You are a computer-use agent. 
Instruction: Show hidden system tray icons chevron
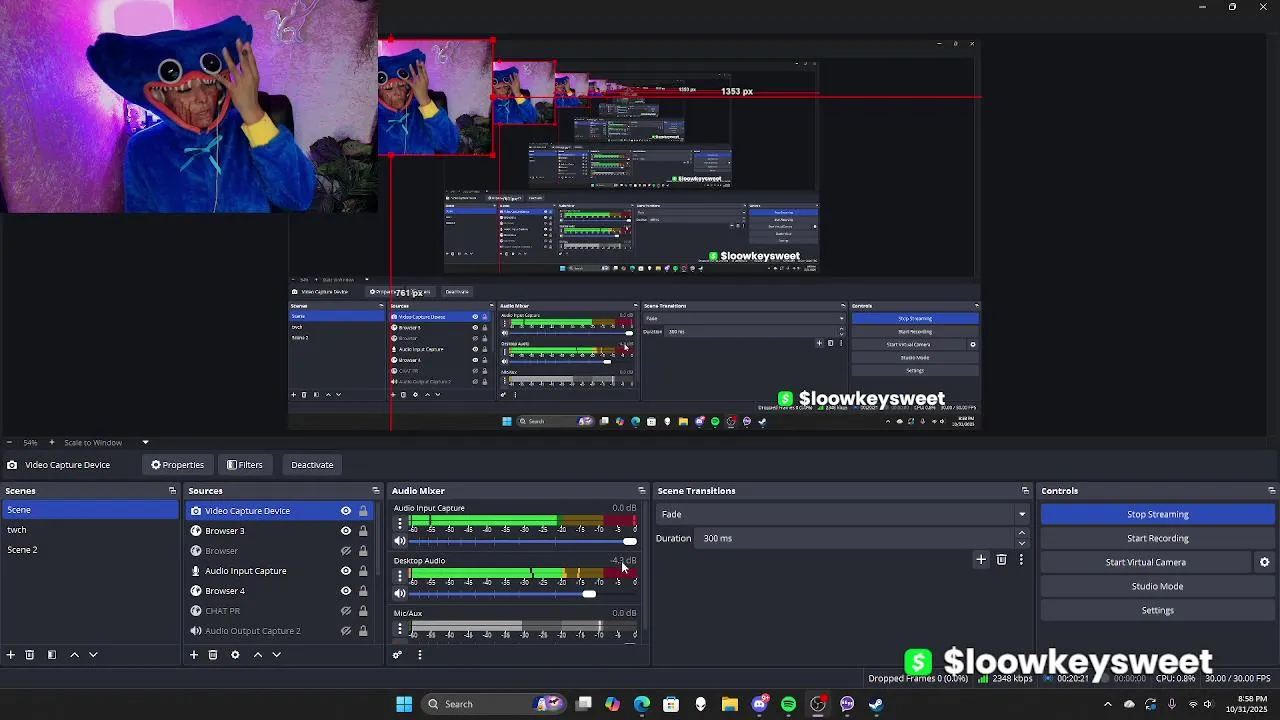coord(1107,704)
